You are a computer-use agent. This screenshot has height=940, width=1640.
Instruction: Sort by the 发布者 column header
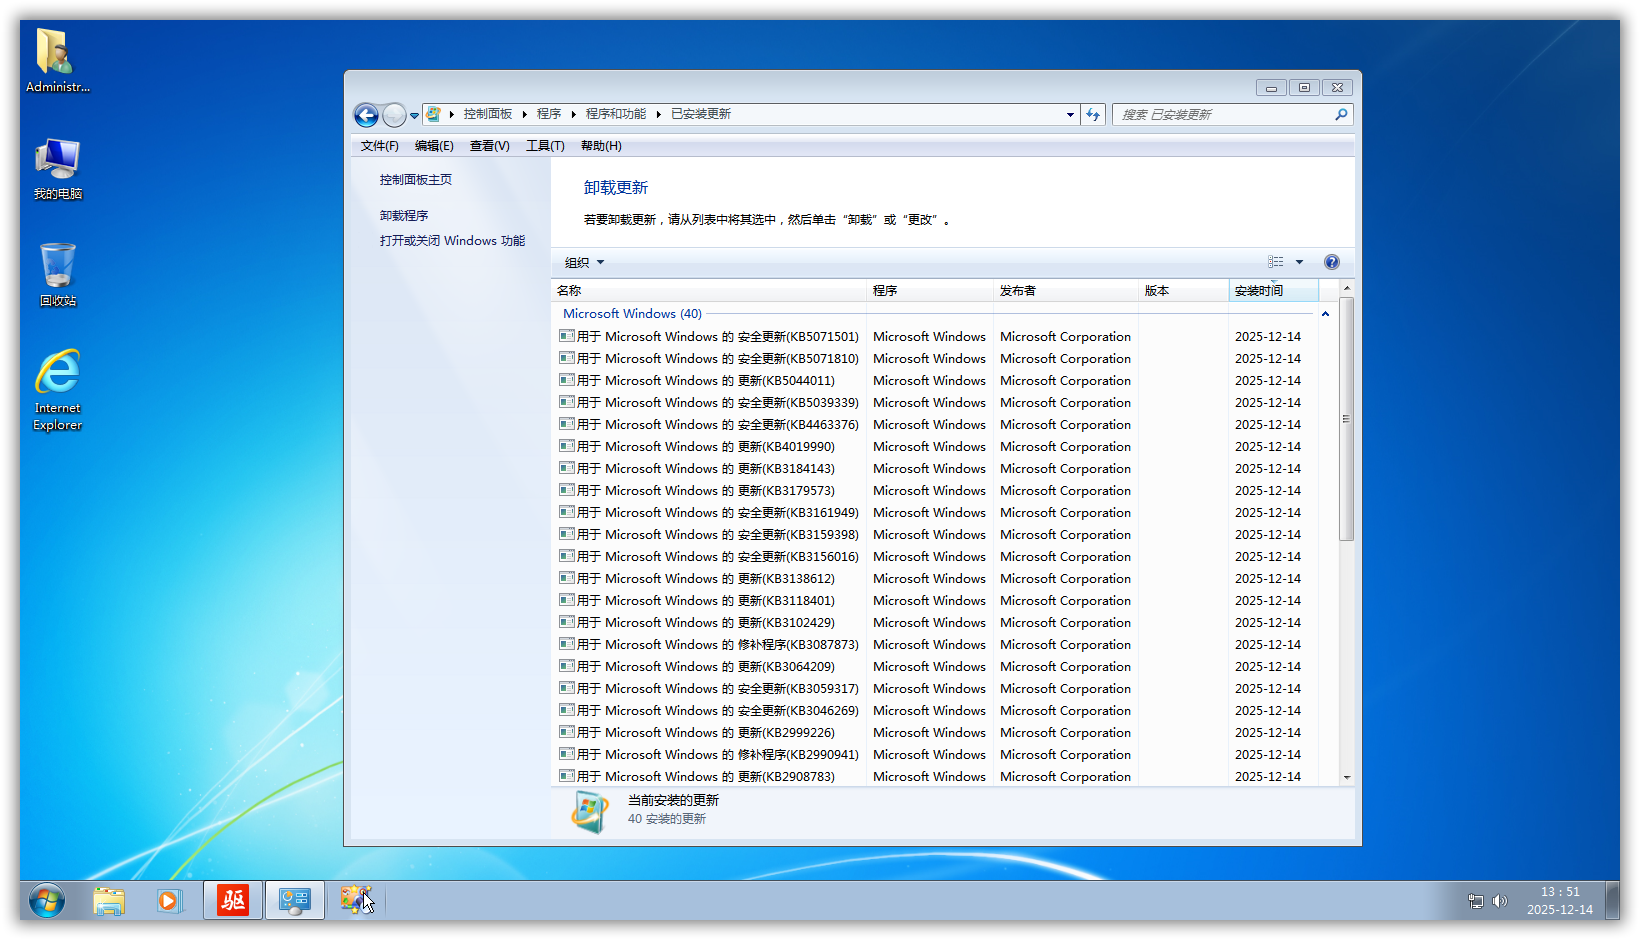(x=1066, y=291)
